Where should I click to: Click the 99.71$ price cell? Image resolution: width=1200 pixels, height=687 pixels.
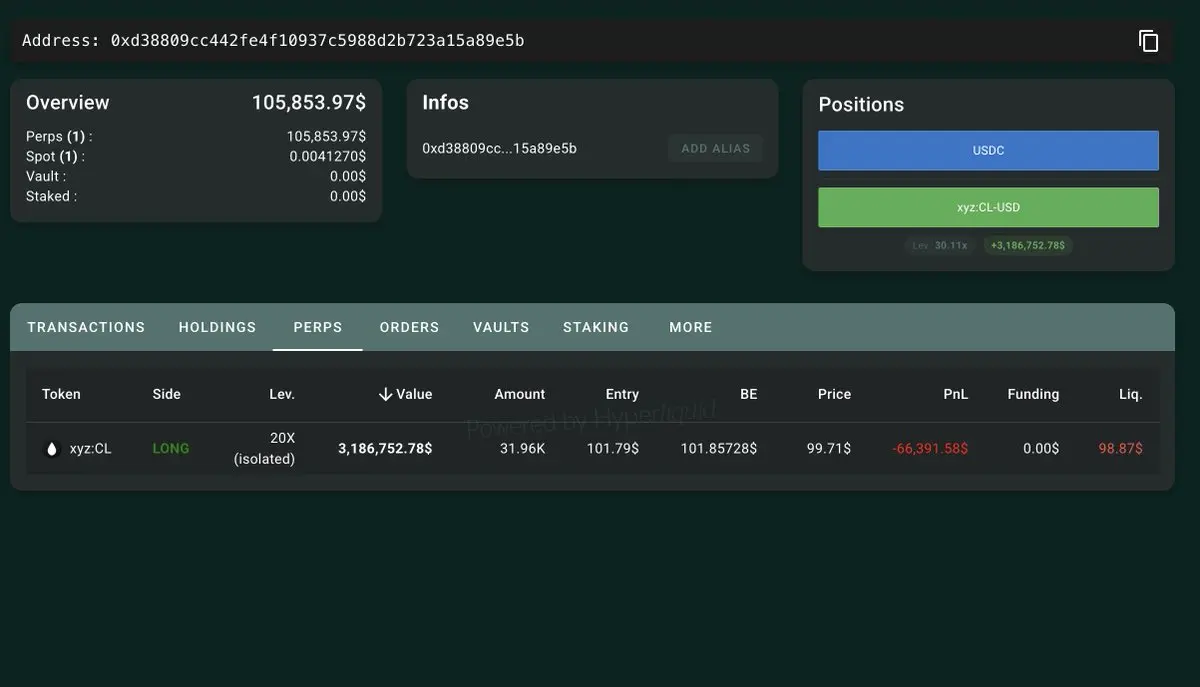coord(828,449)
